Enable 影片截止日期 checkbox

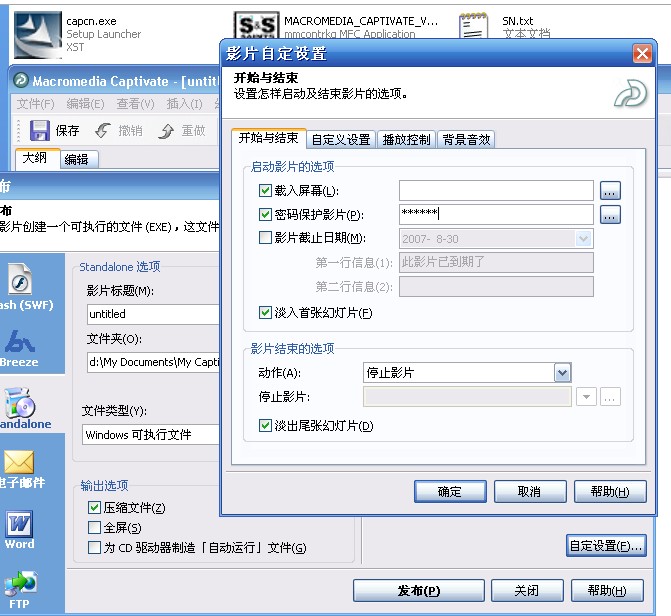click(265, 238)
